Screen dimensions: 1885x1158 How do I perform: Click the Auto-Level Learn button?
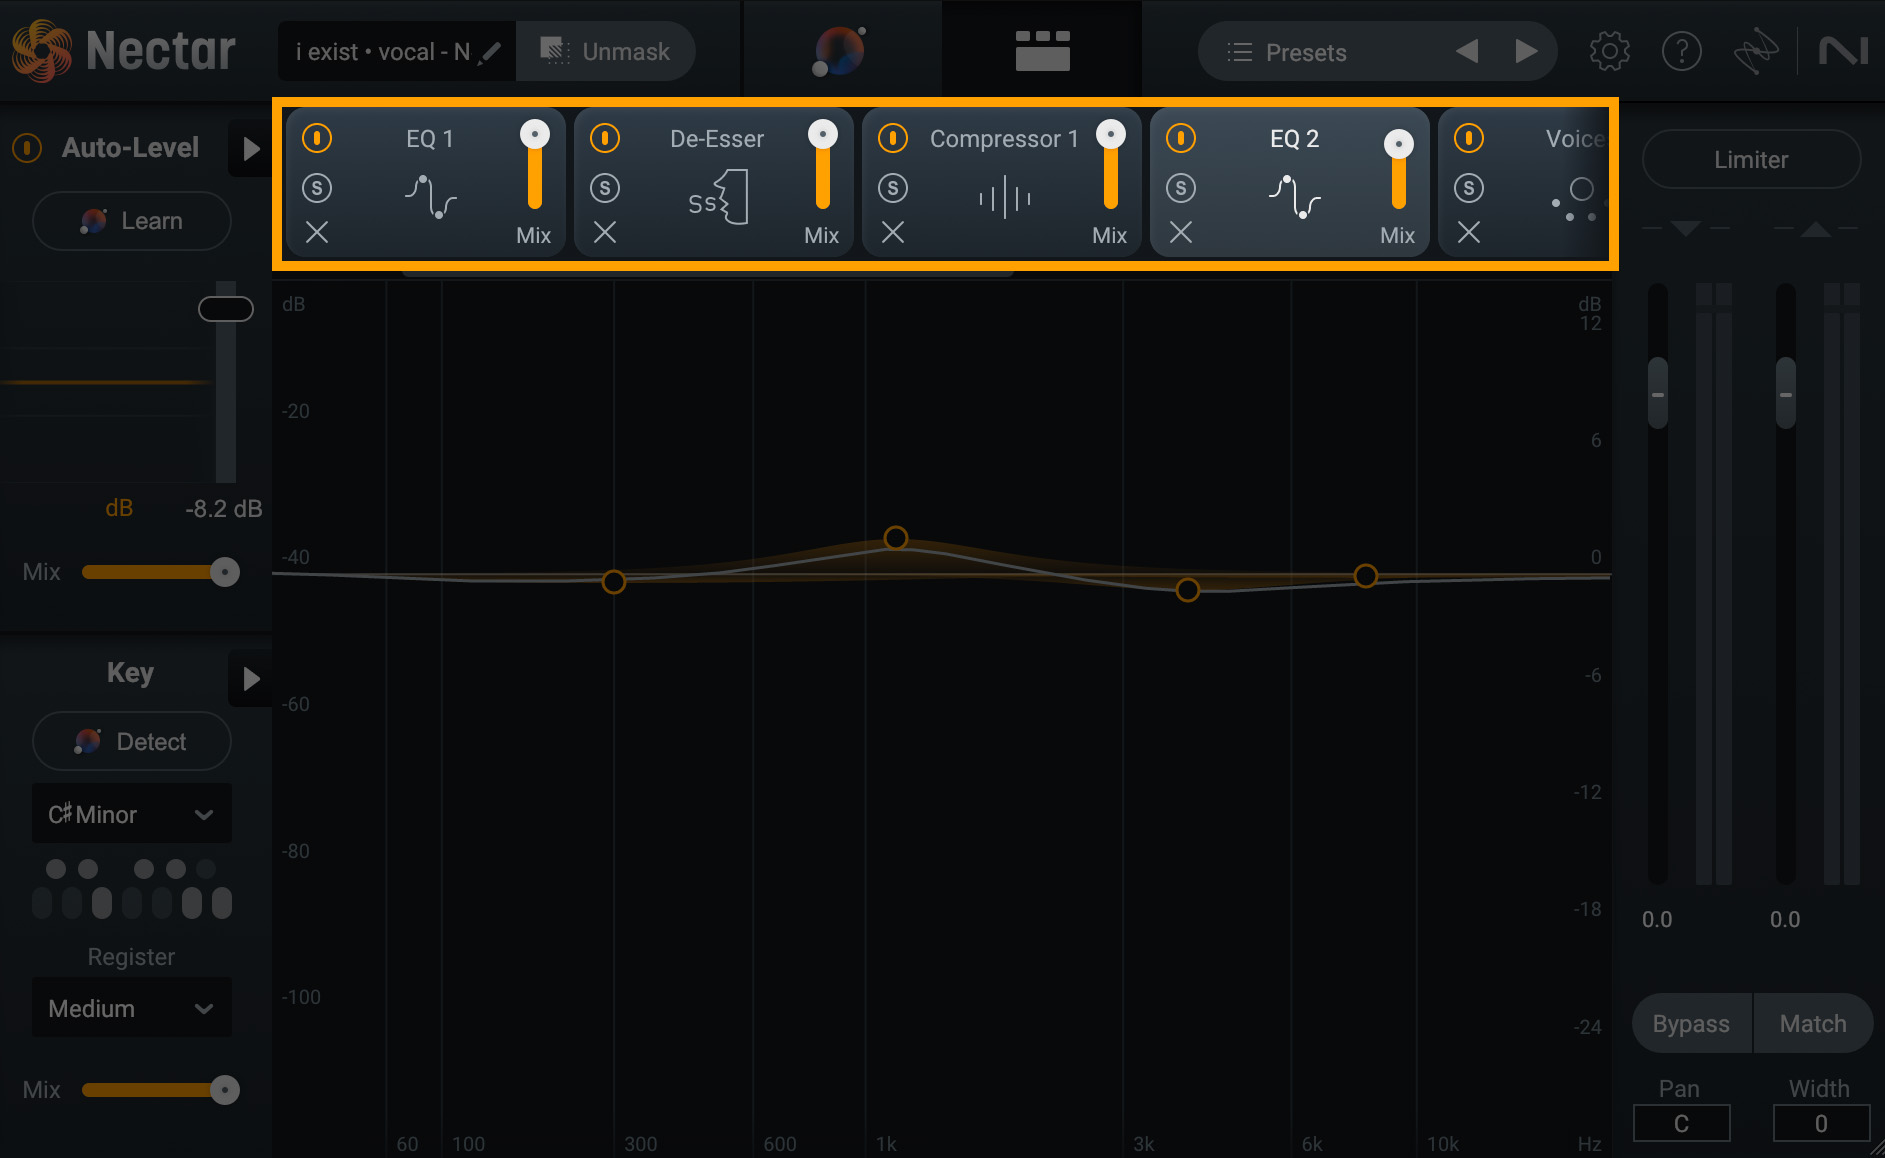(132, 221)
